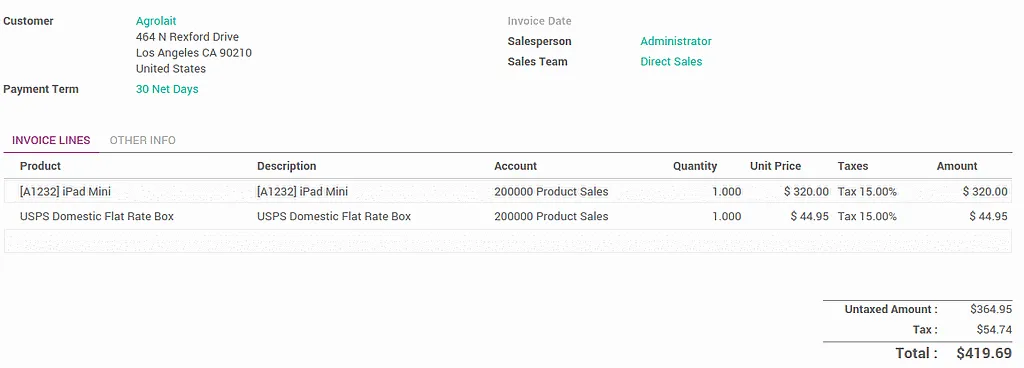The height and width of the screenshot is (368, 1024).
Task: Switch to the Other Info tab
Action: pos(142,140)
